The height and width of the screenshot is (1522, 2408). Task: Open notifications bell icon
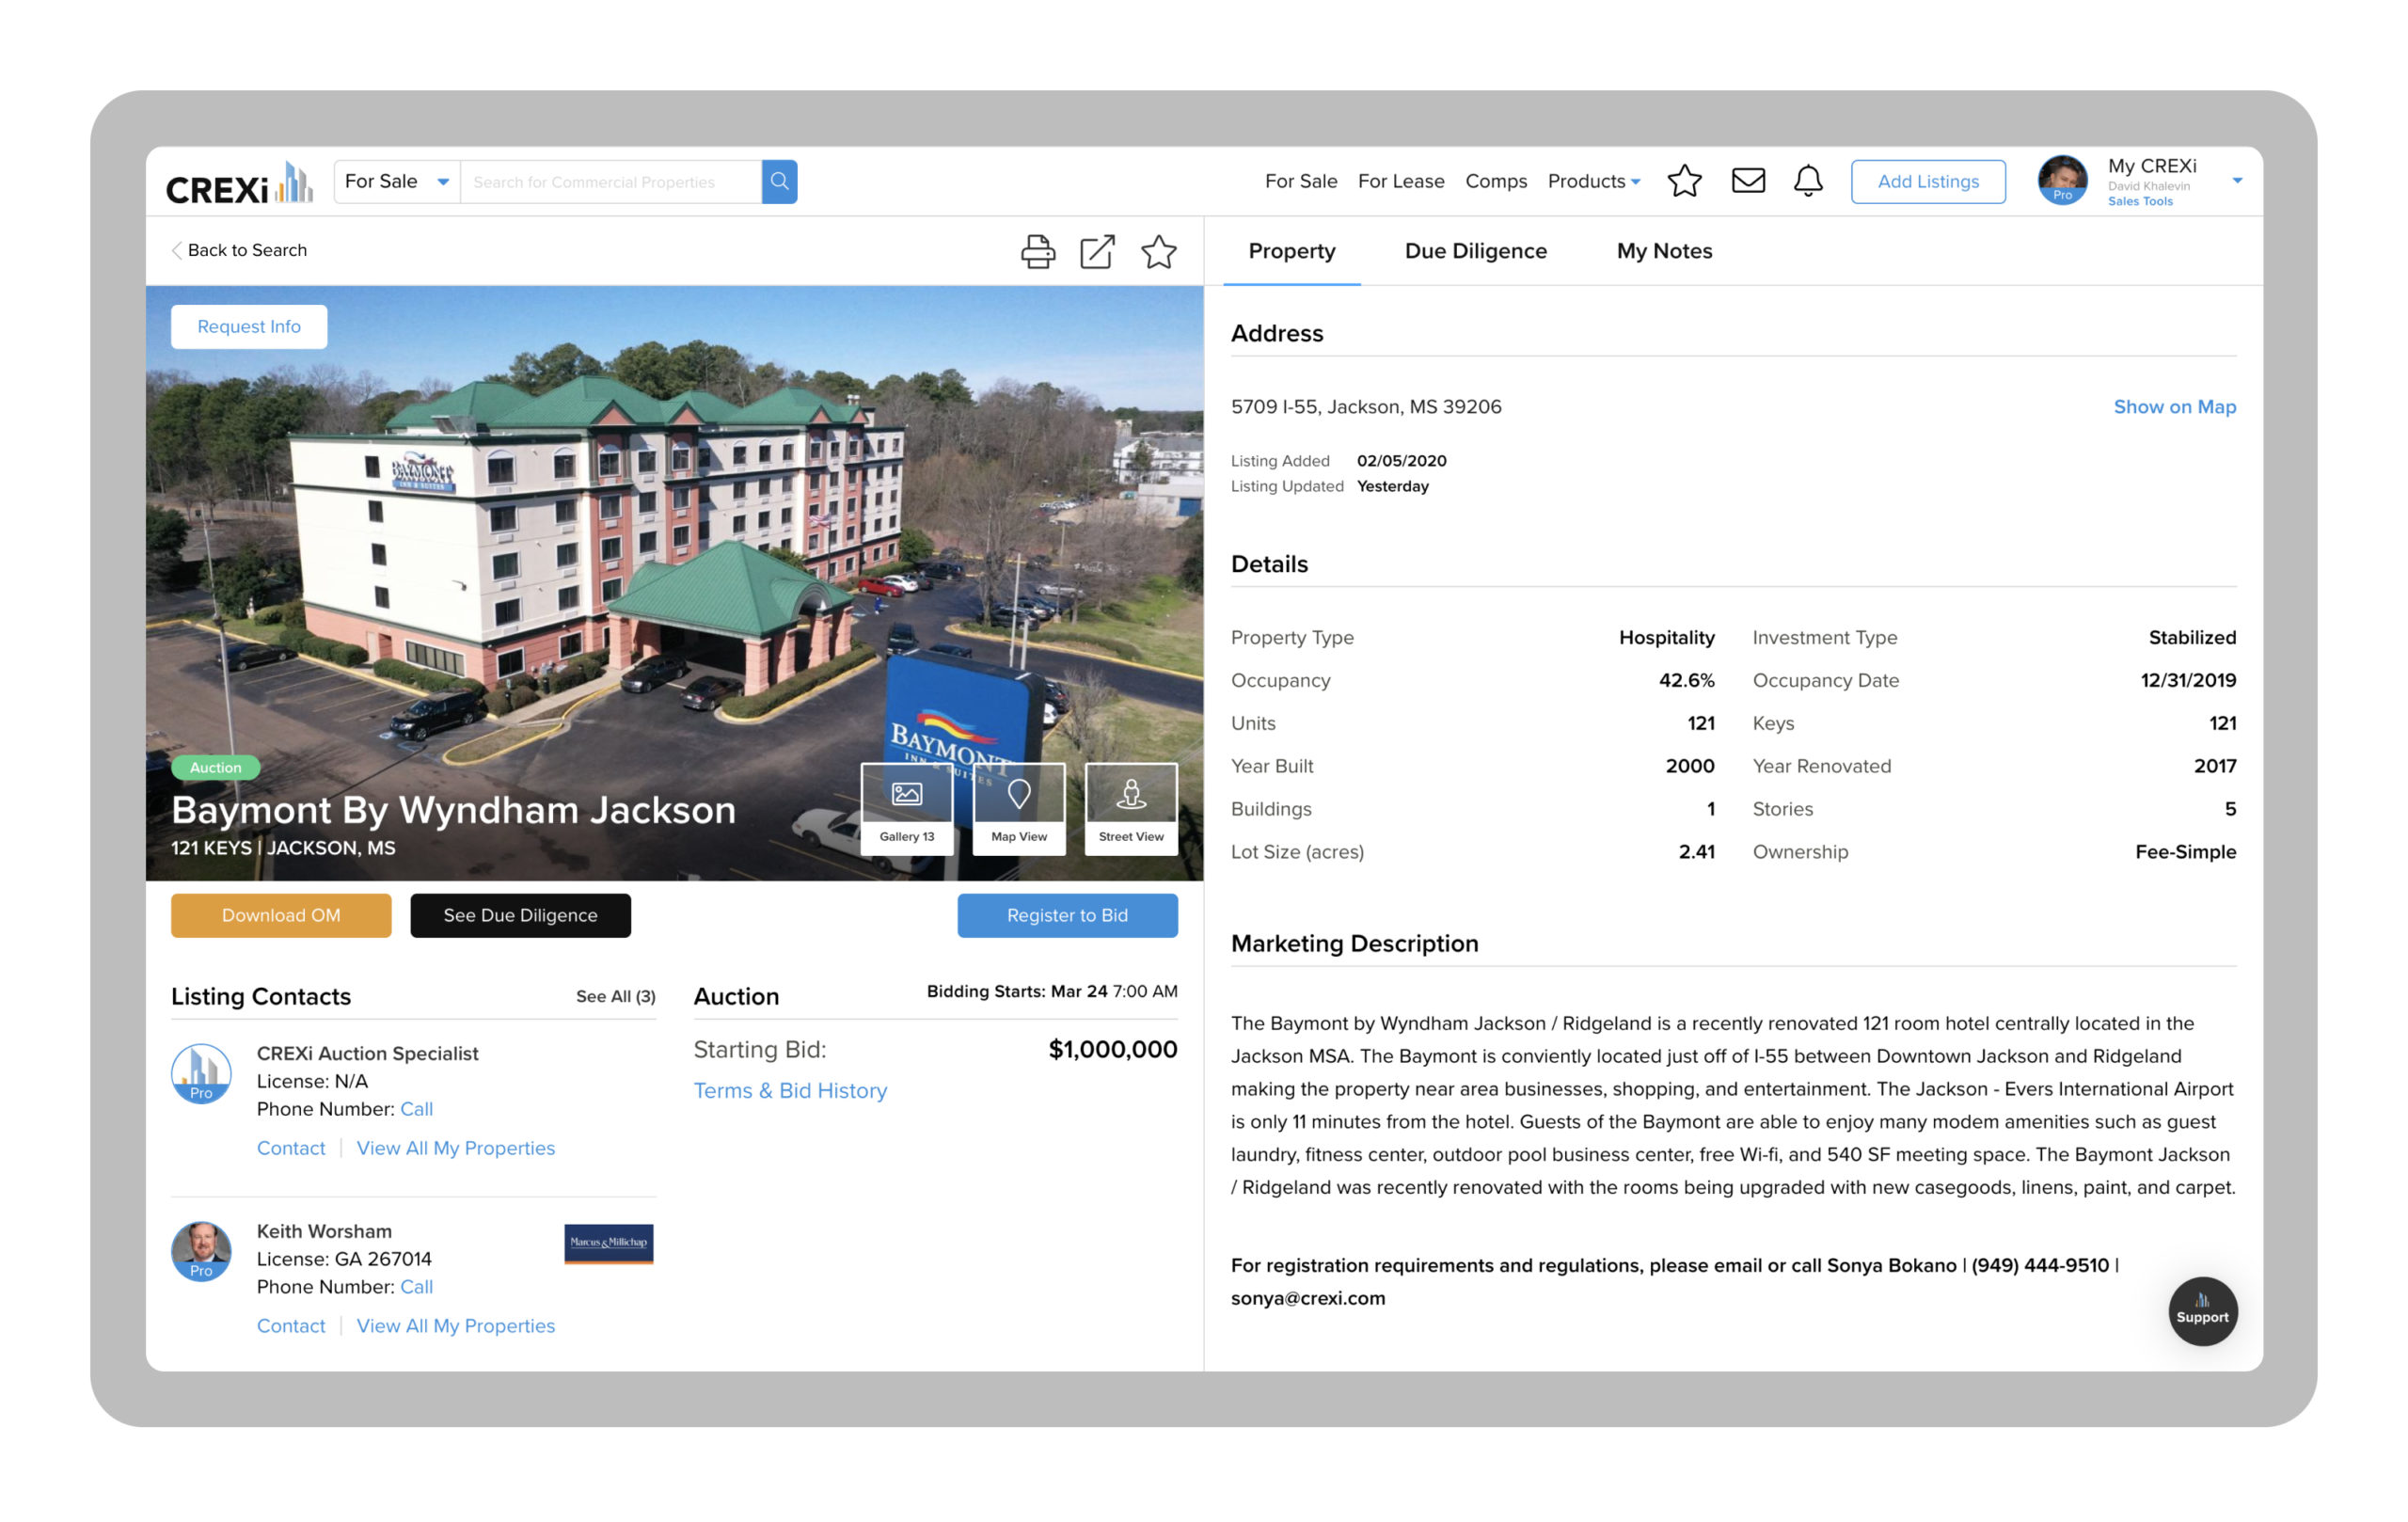pos(1807,181)
